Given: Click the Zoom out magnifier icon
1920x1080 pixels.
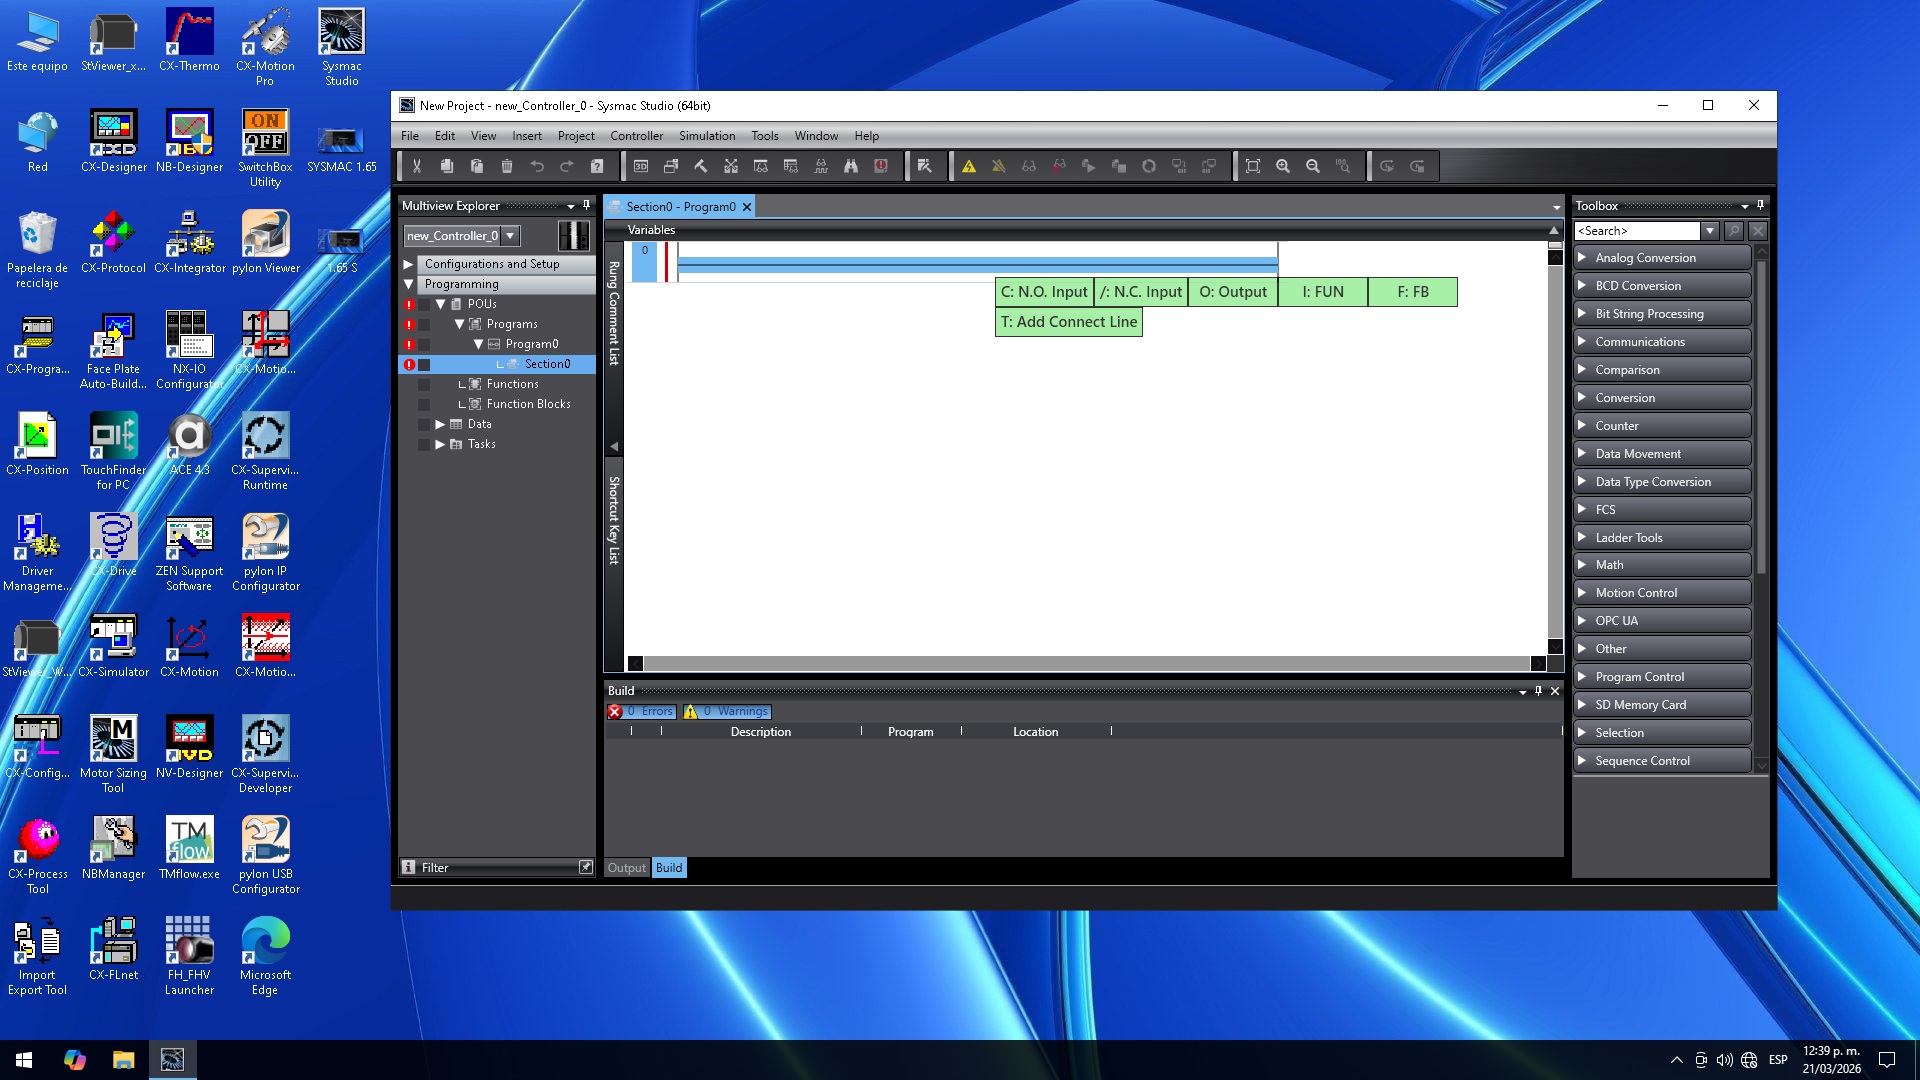Looking at the screenshot, I should (x=1313, y=166).
